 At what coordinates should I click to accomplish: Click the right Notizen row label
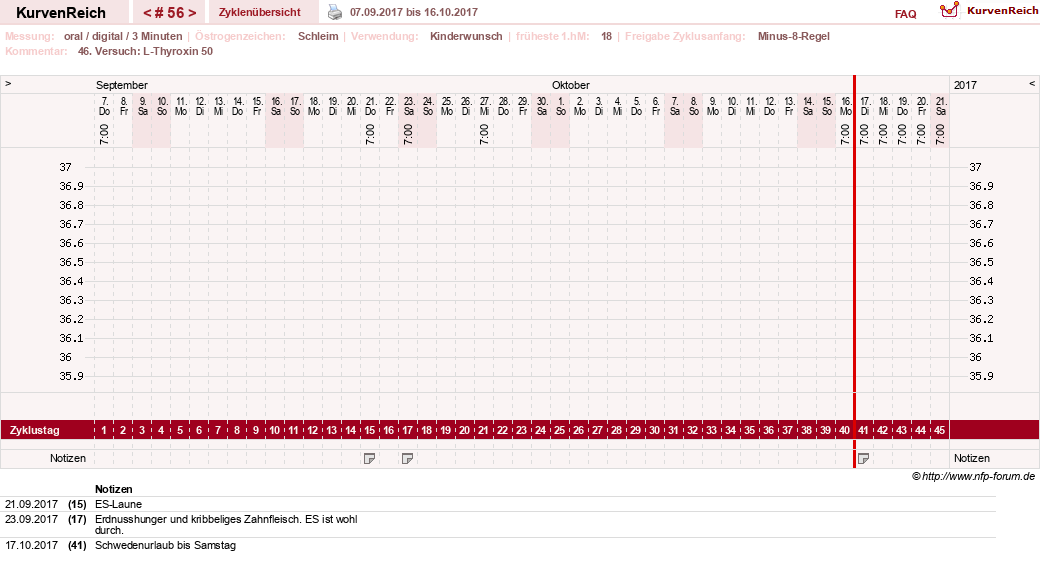pos(972,459)
